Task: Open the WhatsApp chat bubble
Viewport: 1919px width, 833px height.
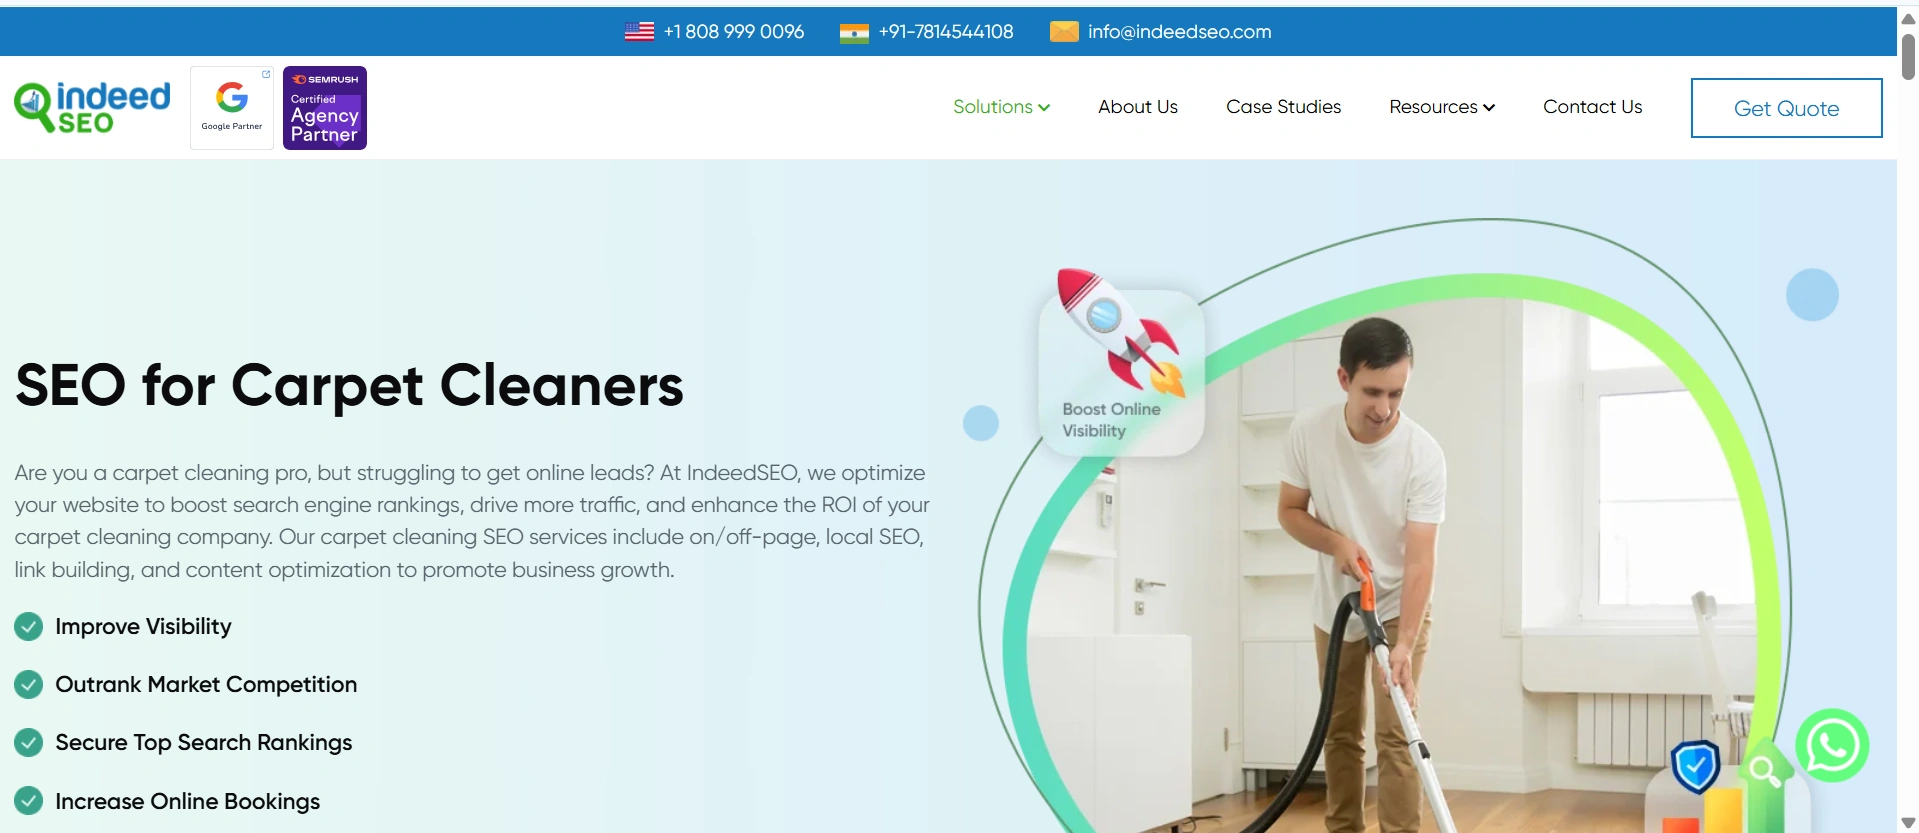Action: pos(1832,746)
